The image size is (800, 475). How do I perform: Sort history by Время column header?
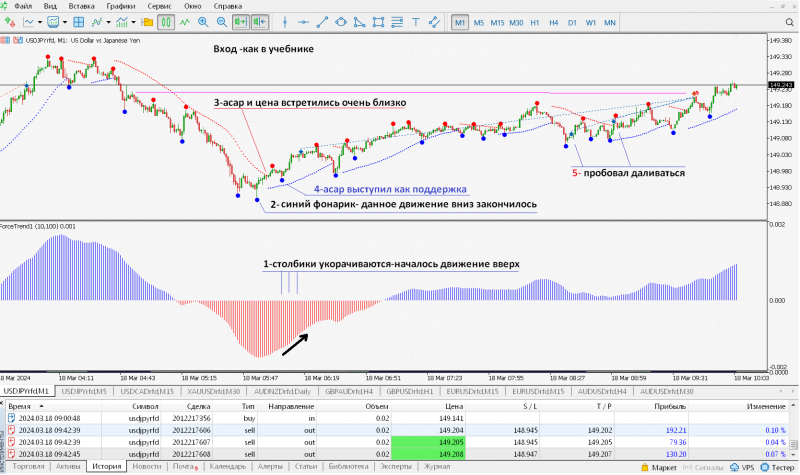pos(20,407)
